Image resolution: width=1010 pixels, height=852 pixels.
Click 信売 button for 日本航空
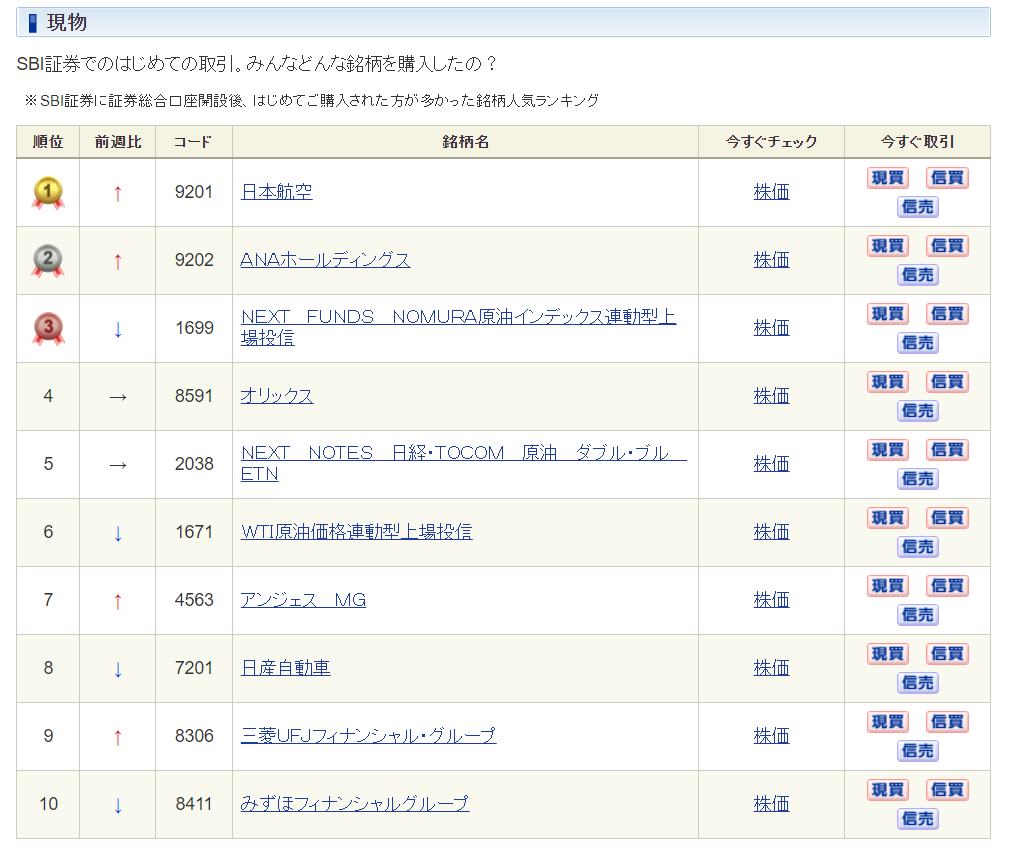point(917,207)
